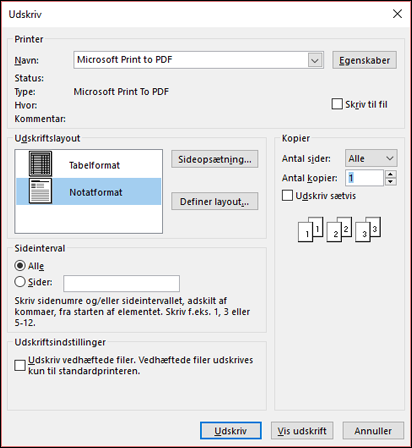Click the Definer layout button
The image size is (412, 448).
215,201
